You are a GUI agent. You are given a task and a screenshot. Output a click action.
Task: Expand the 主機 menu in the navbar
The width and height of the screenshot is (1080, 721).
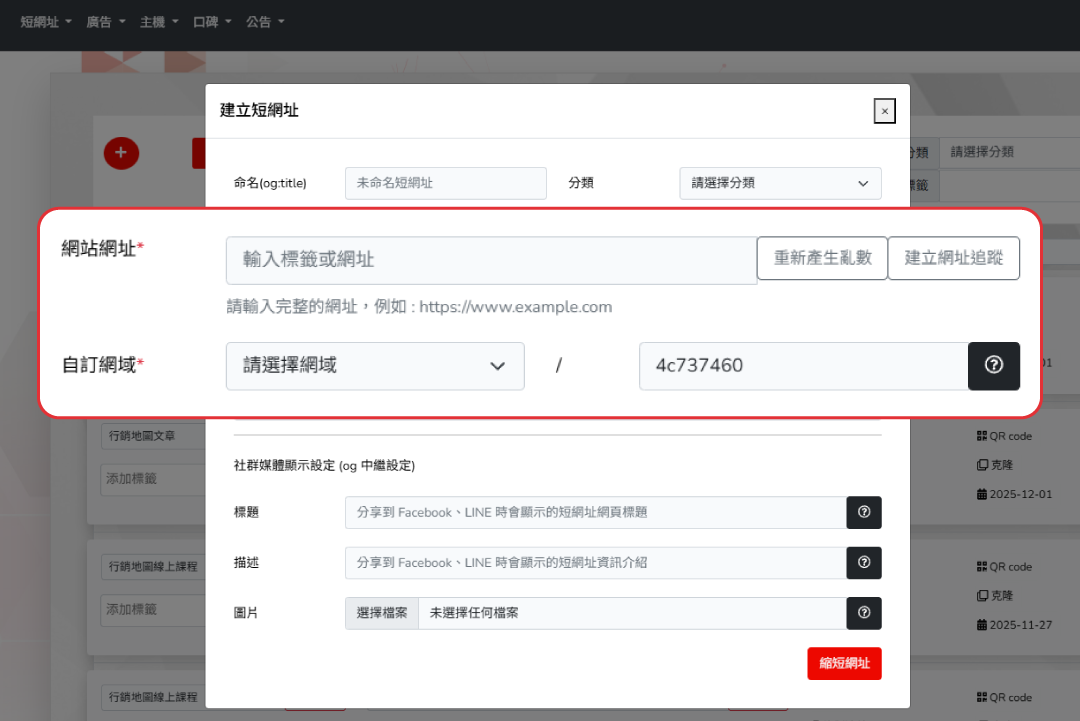pyautogui.click(x=158, y=22)
